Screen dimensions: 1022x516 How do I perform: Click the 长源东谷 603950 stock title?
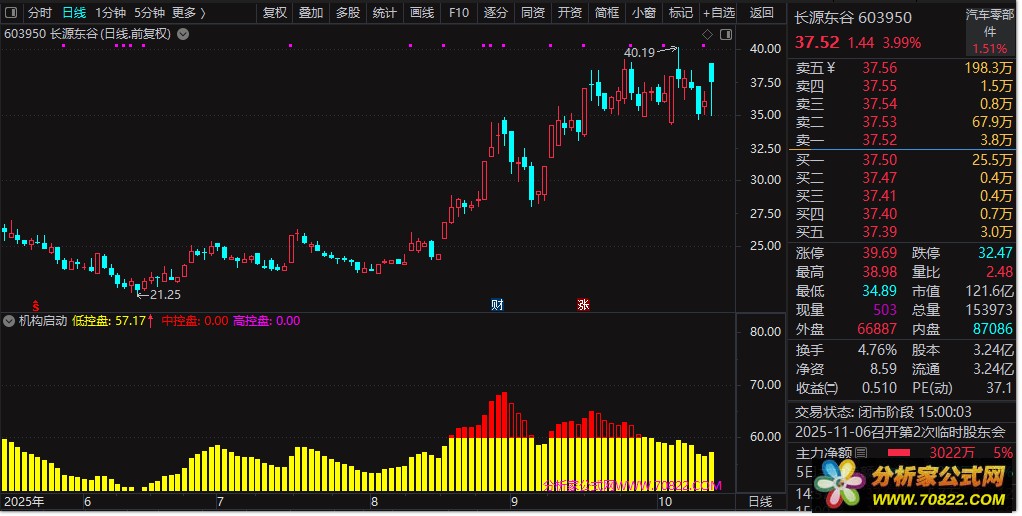[853, 18]
